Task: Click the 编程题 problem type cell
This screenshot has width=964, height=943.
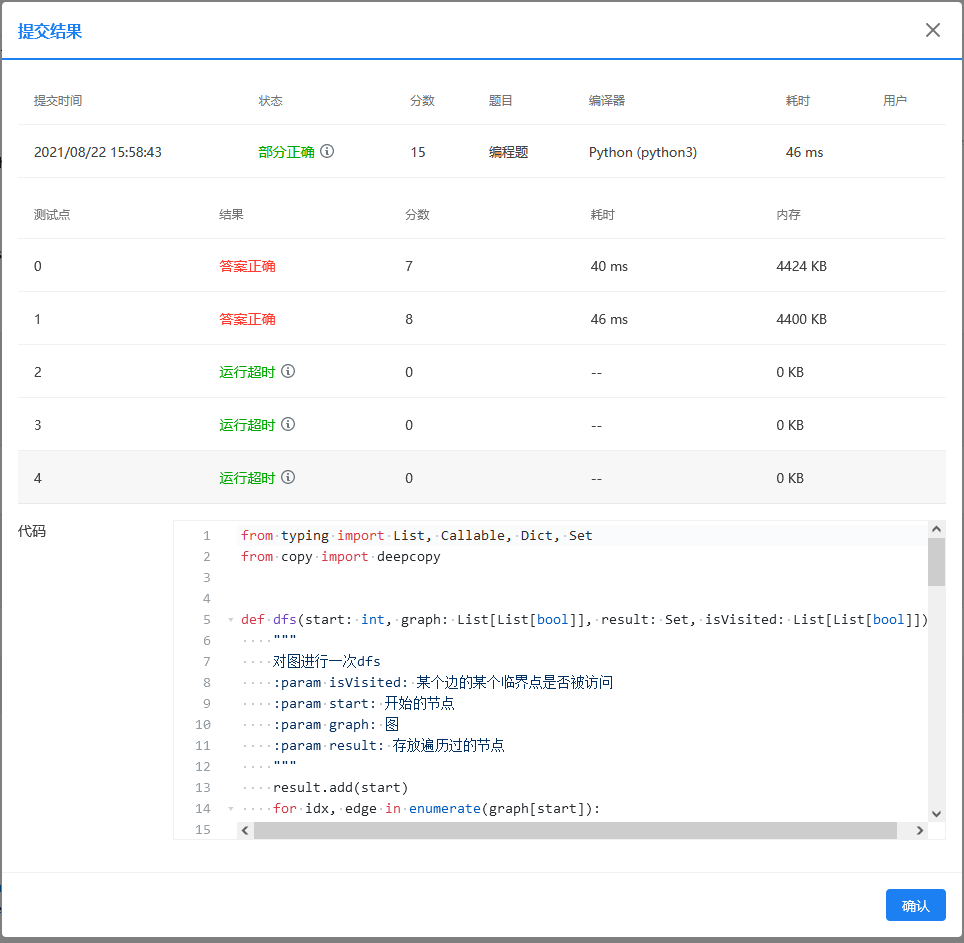Action: (x=508, y=152)
